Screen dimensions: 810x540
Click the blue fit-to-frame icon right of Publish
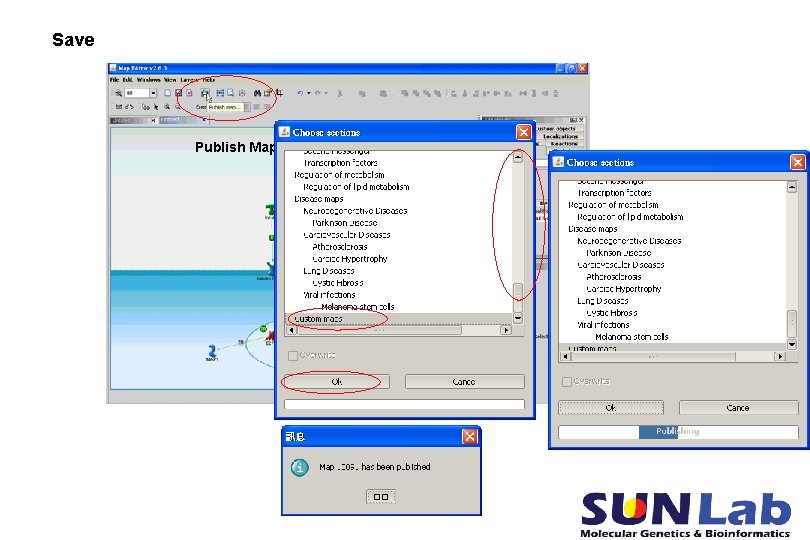[220, 93]
